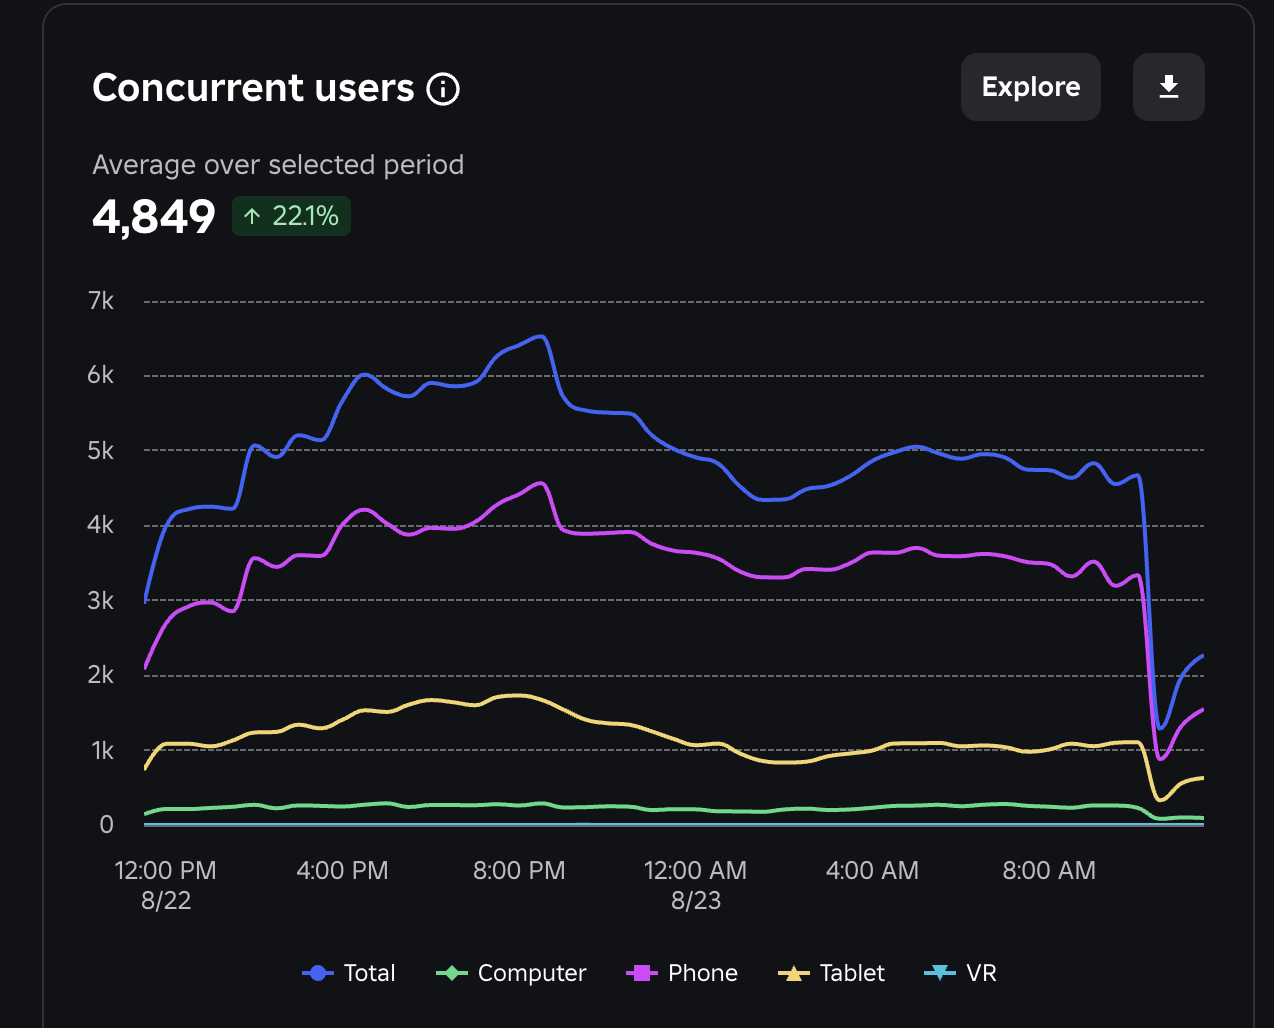The height and width of the screenshot is (1028, 1274).
Task: Toggle the Total series legend label
Action: coord(369,973)
